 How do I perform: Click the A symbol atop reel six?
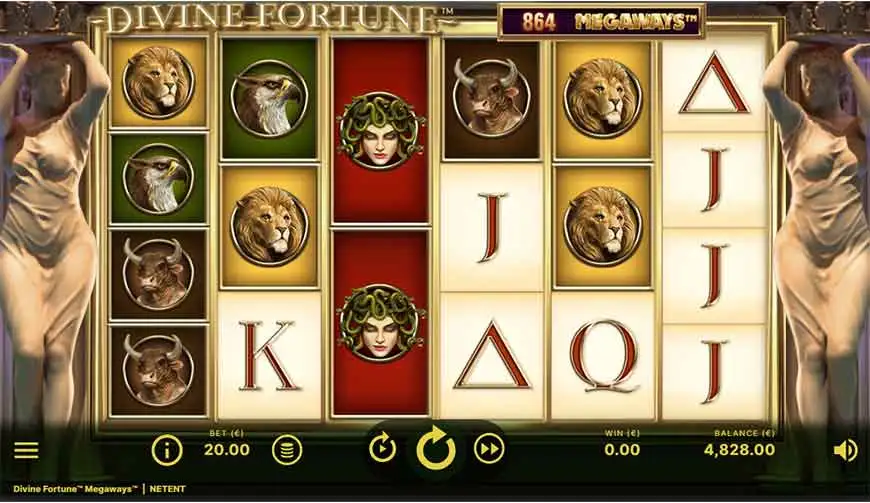pos(714,83)
